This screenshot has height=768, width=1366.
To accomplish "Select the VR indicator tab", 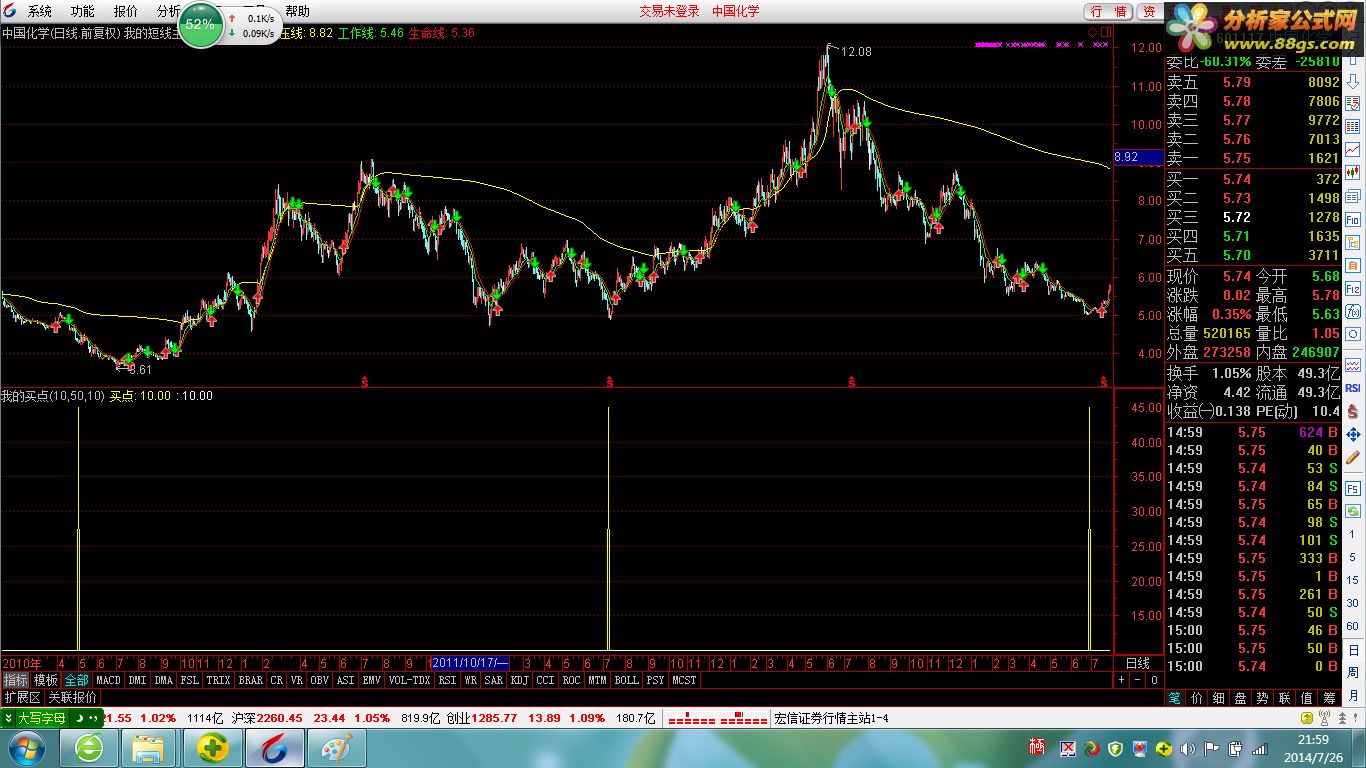I will 297,680.
